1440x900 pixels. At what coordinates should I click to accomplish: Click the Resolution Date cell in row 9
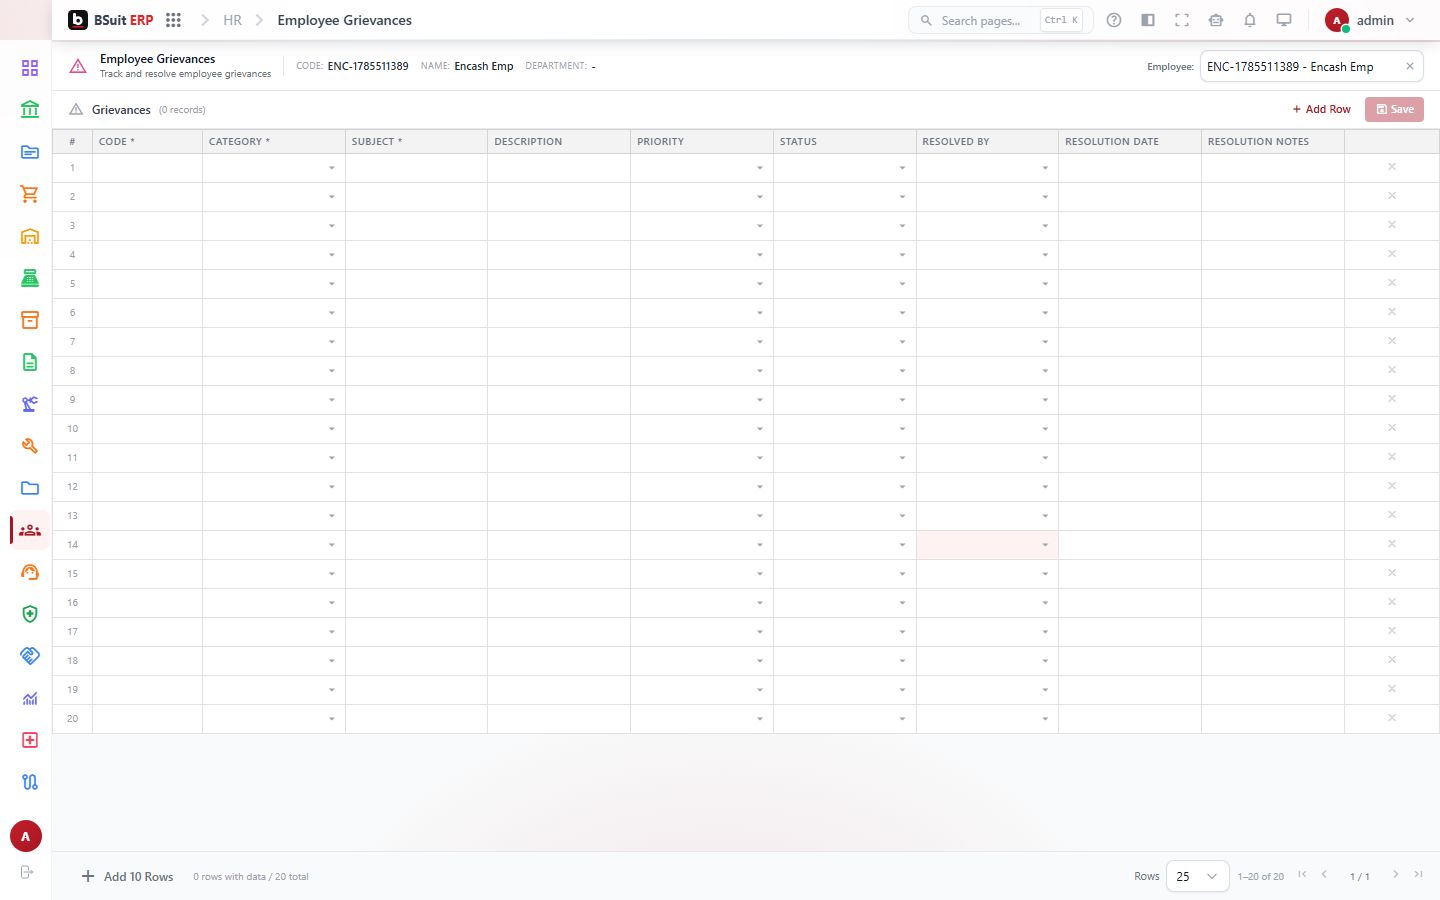[x=1130, y=400]
